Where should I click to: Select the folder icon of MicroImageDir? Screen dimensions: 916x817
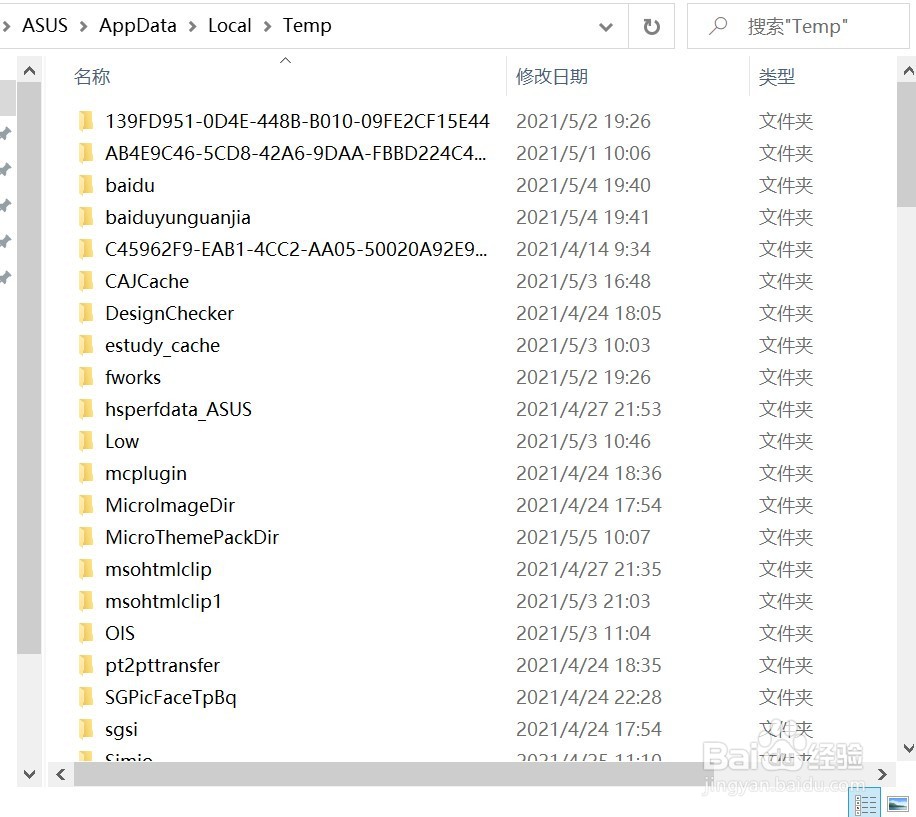(86, 505)
